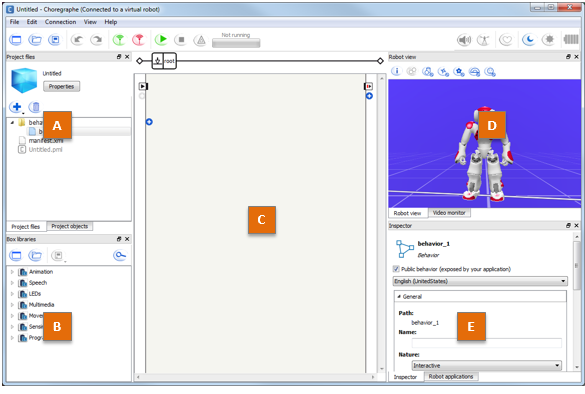Open box library folder icon

coord(35,255)
